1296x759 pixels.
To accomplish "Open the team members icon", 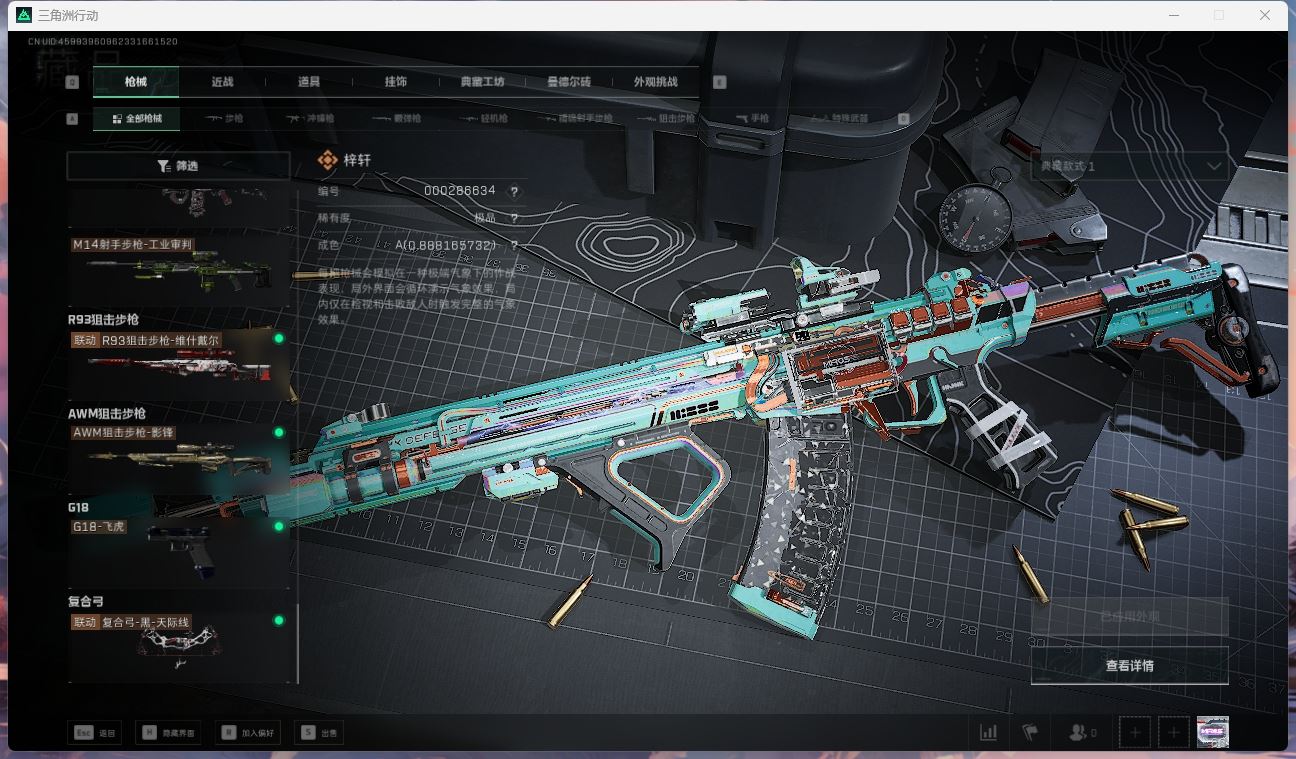I will pos(1078,733).
